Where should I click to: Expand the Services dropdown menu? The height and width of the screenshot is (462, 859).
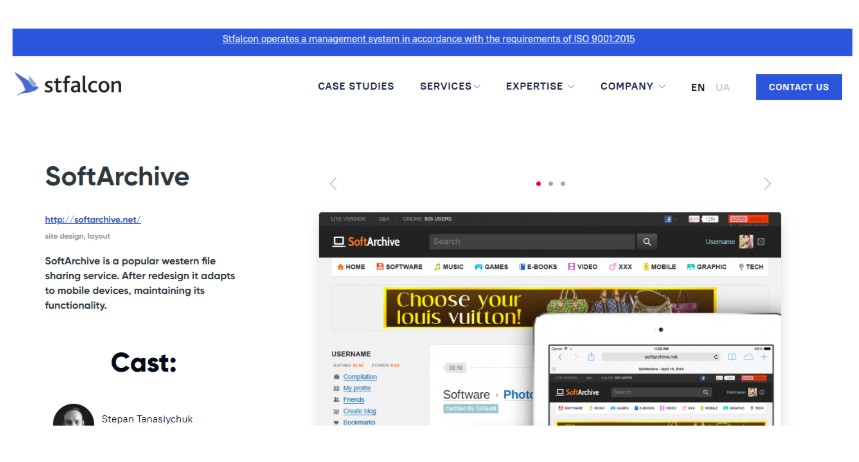pos(450,86)
